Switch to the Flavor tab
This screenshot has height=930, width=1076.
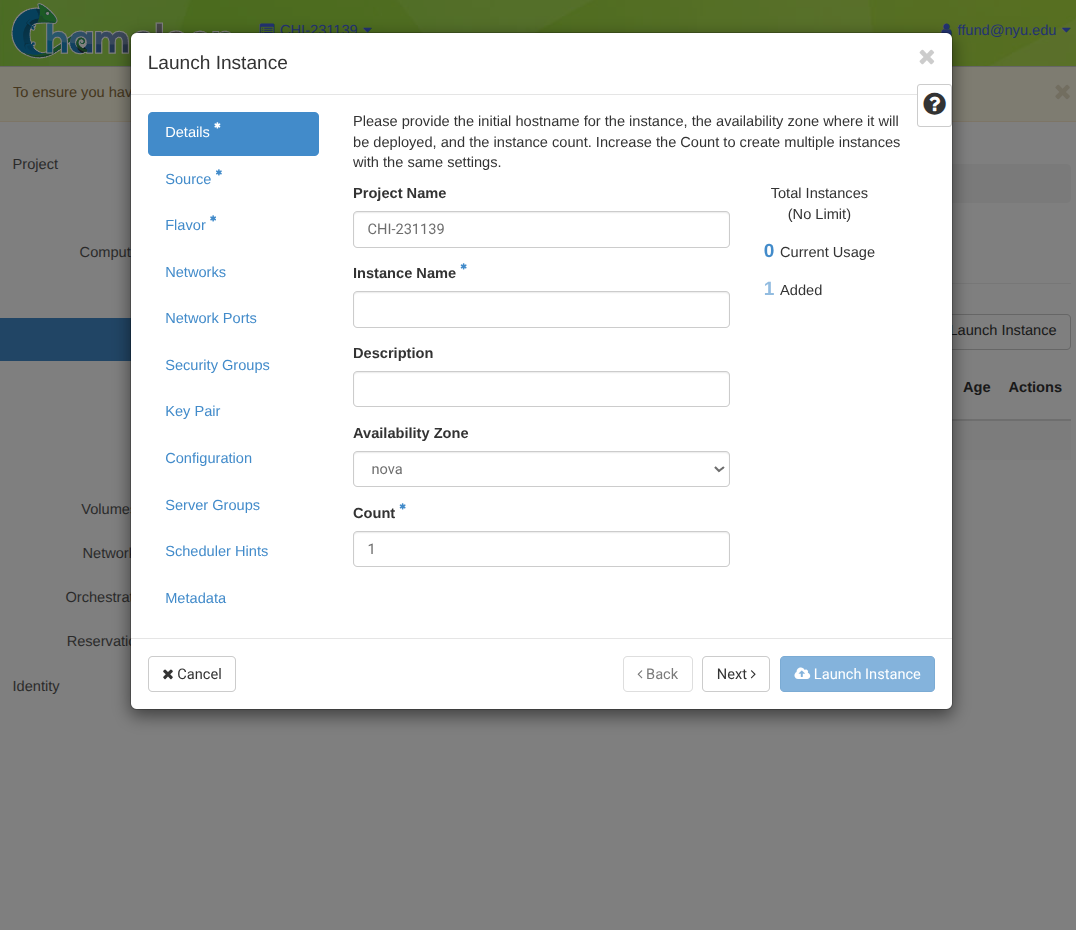[186, 226]
